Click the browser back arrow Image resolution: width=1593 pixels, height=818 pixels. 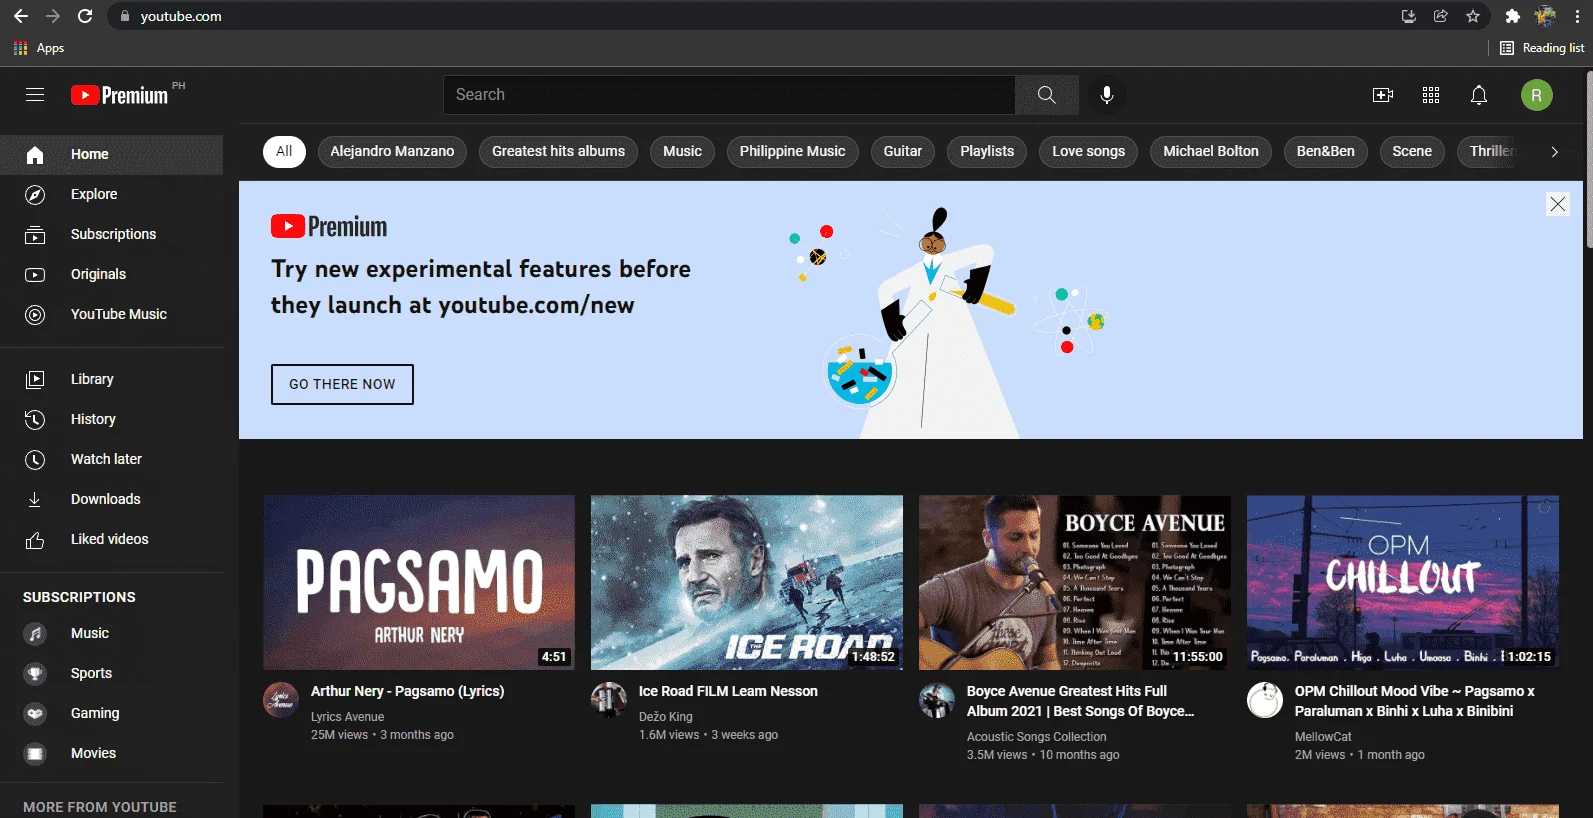coord(20,16)
